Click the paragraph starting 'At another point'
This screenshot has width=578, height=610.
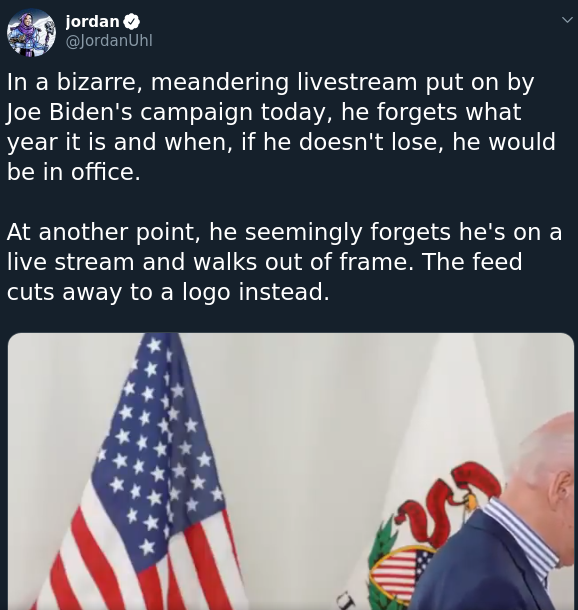284,261
